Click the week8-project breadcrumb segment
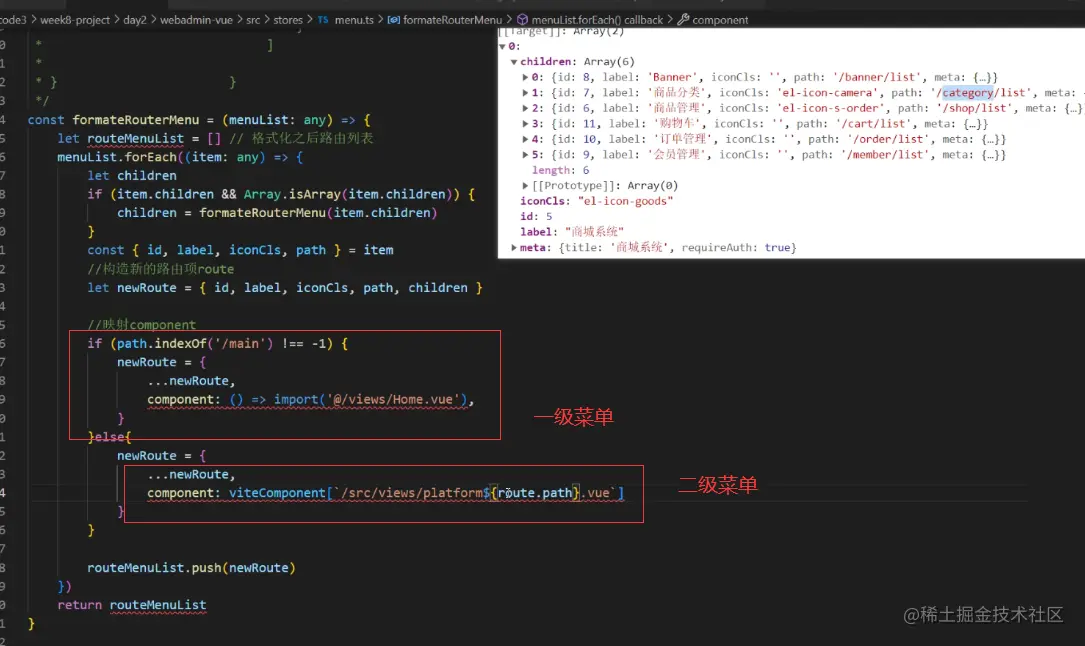1085x646 pixels. click(75, 20)
